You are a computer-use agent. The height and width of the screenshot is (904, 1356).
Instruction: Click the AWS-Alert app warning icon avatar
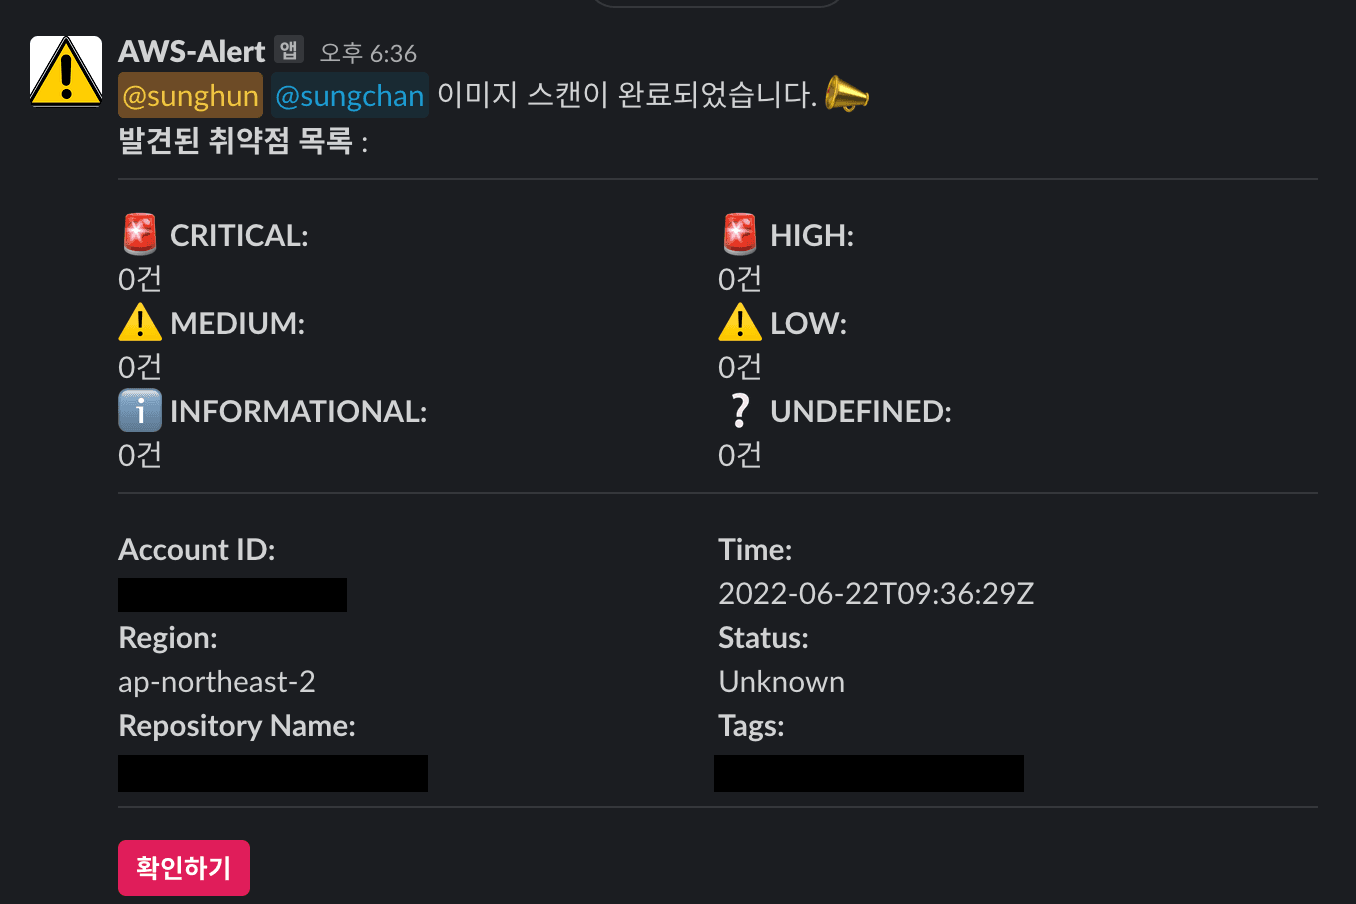pyautogui.click(x=64, y=72)
